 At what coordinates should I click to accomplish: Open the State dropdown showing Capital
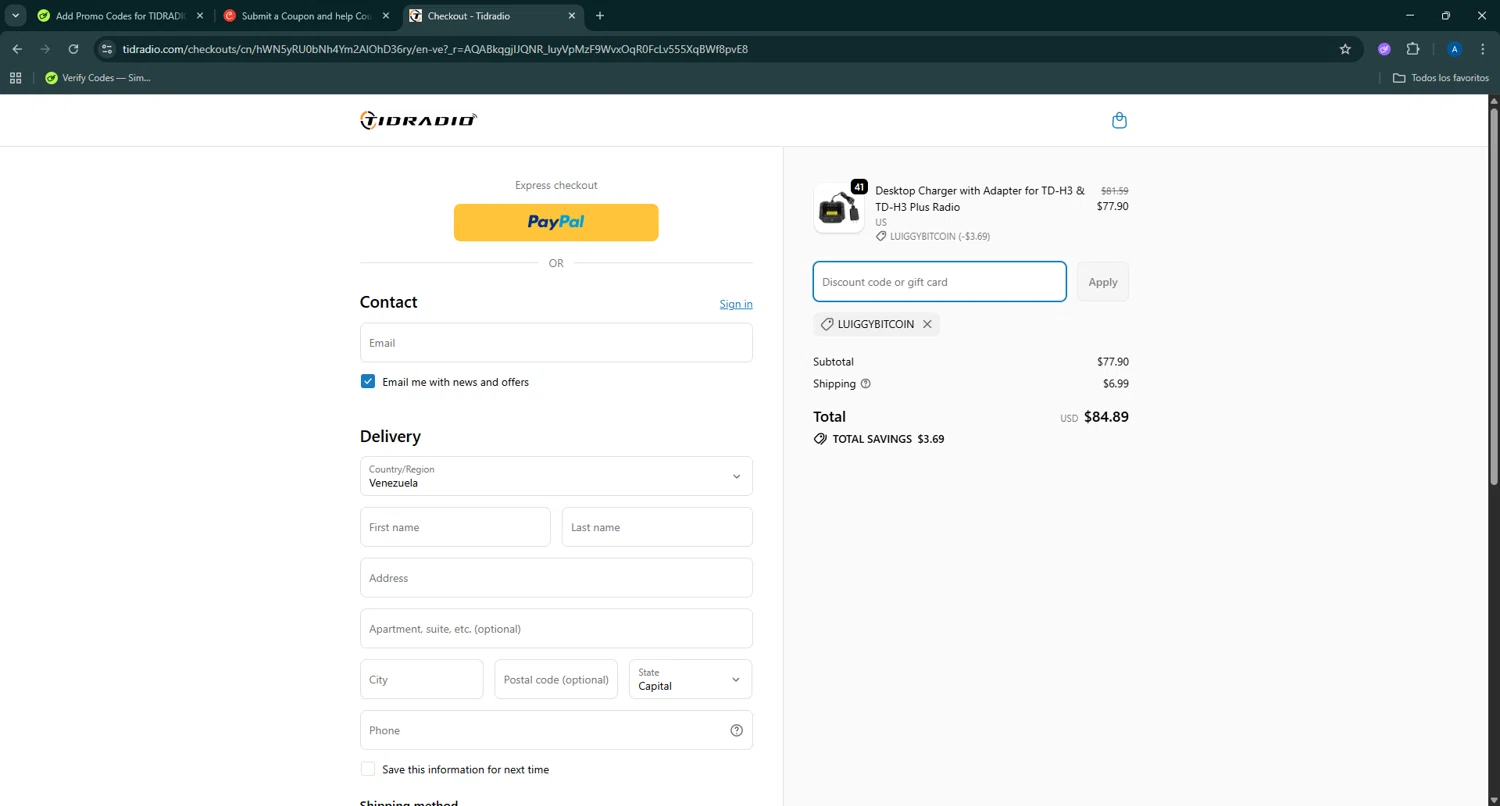[x=690, y=679]
